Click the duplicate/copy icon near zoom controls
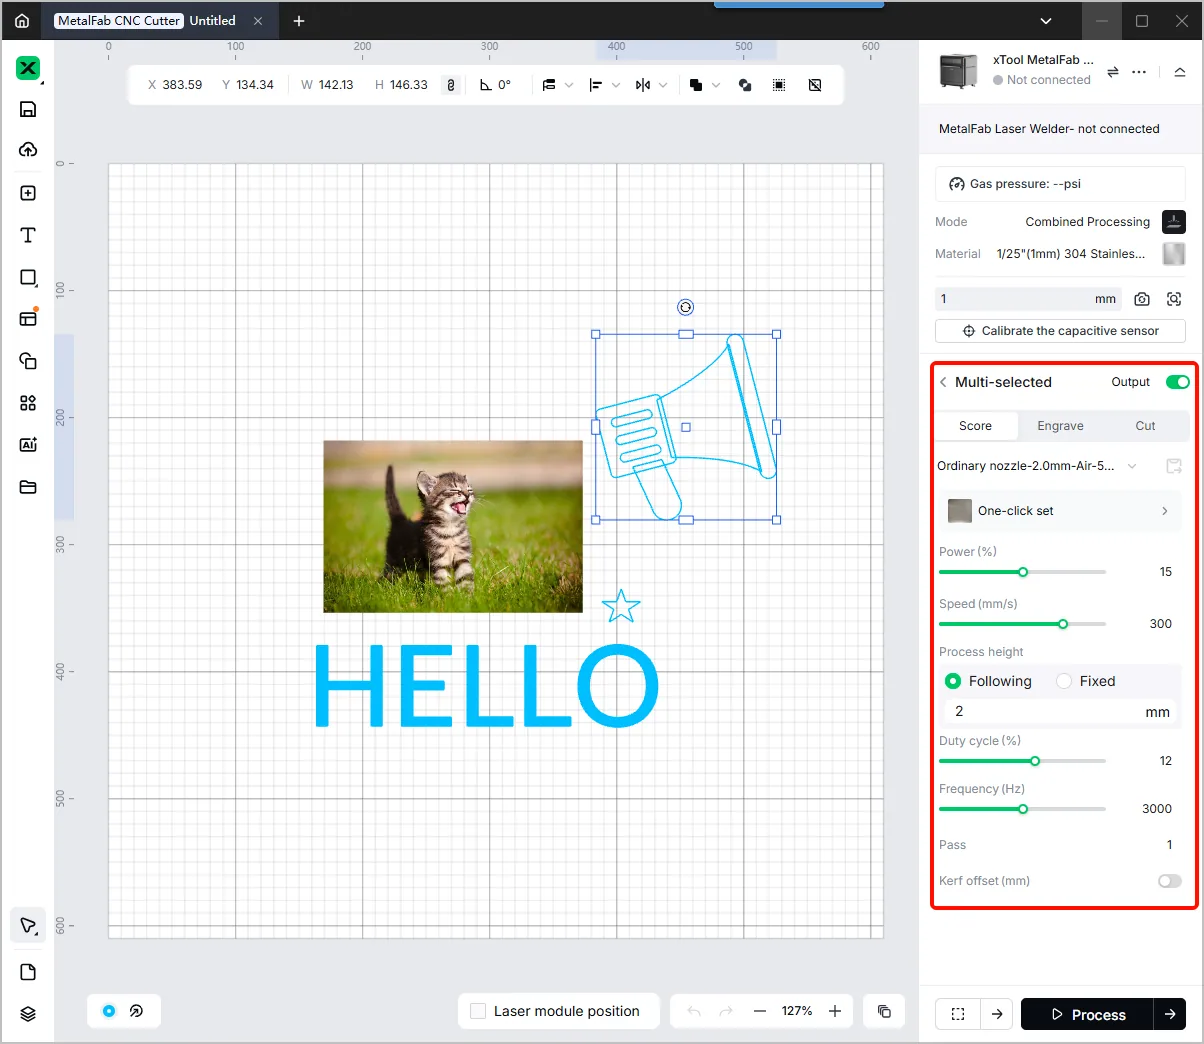This screenshot has height=1044, width=1204. (x=884, y=1011)
